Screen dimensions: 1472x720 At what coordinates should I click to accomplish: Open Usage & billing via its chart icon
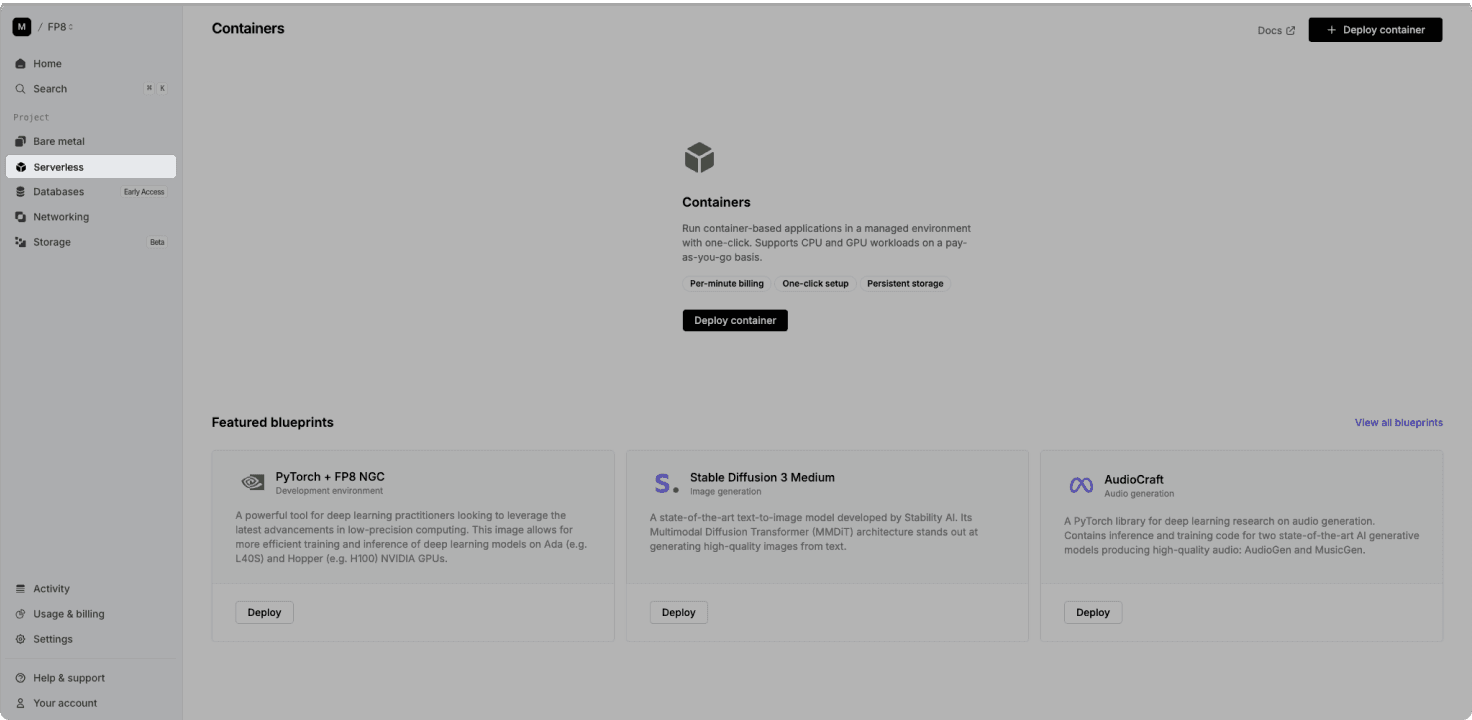click(20, 613)
